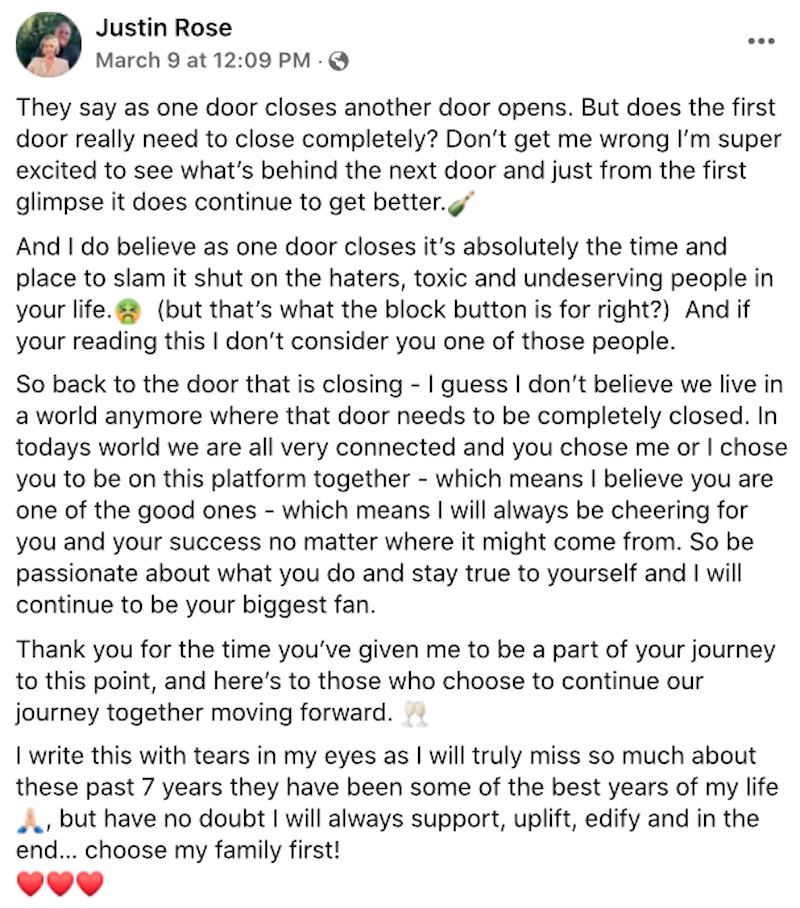Click the globe public-audience icon
Viewport: 800px width, 908px height.
coord(338,61)
